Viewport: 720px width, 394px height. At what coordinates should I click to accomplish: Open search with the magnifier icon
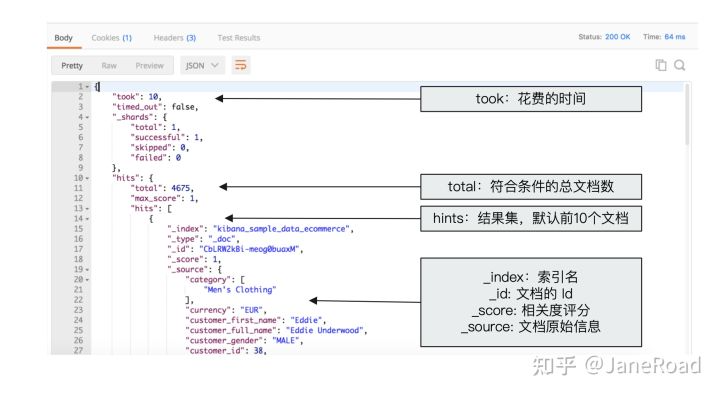680,65
